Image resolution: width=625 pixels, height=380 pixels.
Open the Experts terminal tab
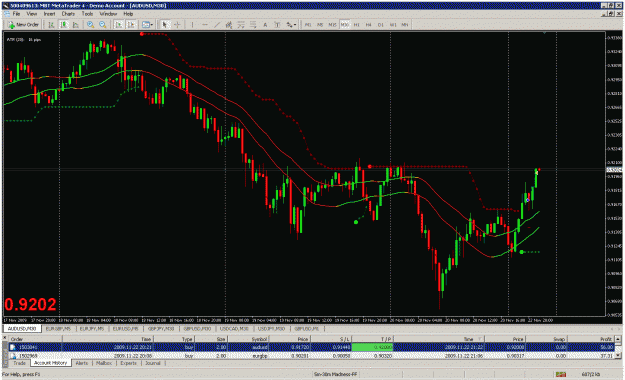(x=128, y=363)
